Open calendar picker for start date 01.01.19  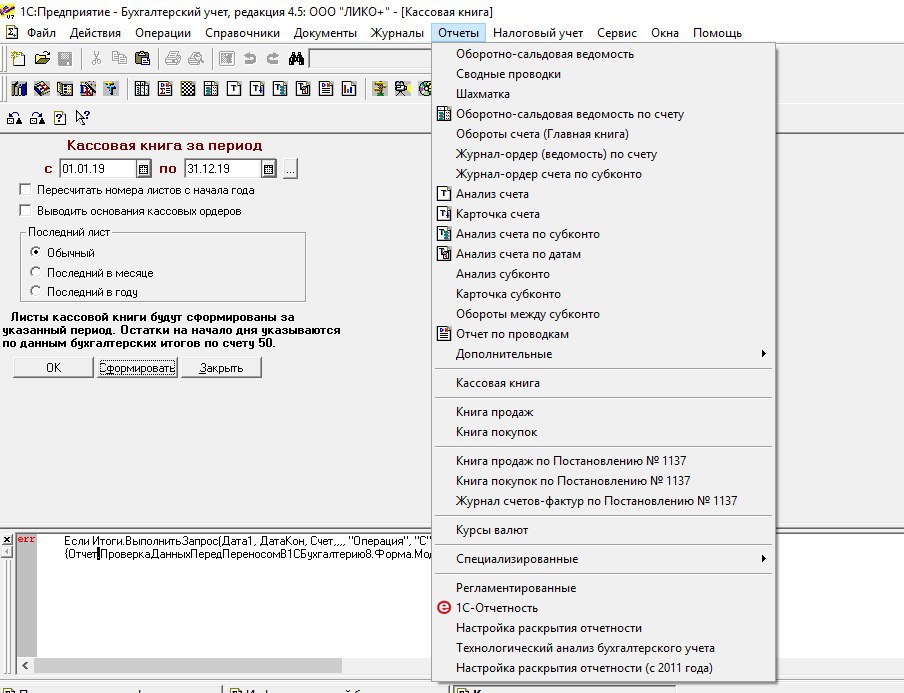click(144, 169)
